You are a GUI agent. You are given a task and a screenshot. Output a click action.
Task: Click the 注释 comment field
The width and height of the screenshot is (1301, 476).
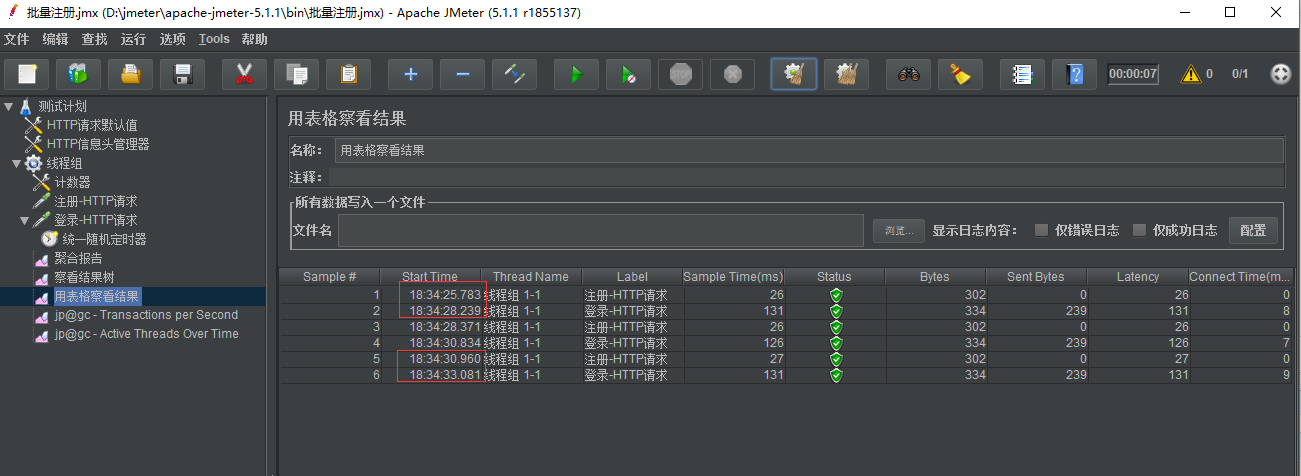tap(806, 177)
